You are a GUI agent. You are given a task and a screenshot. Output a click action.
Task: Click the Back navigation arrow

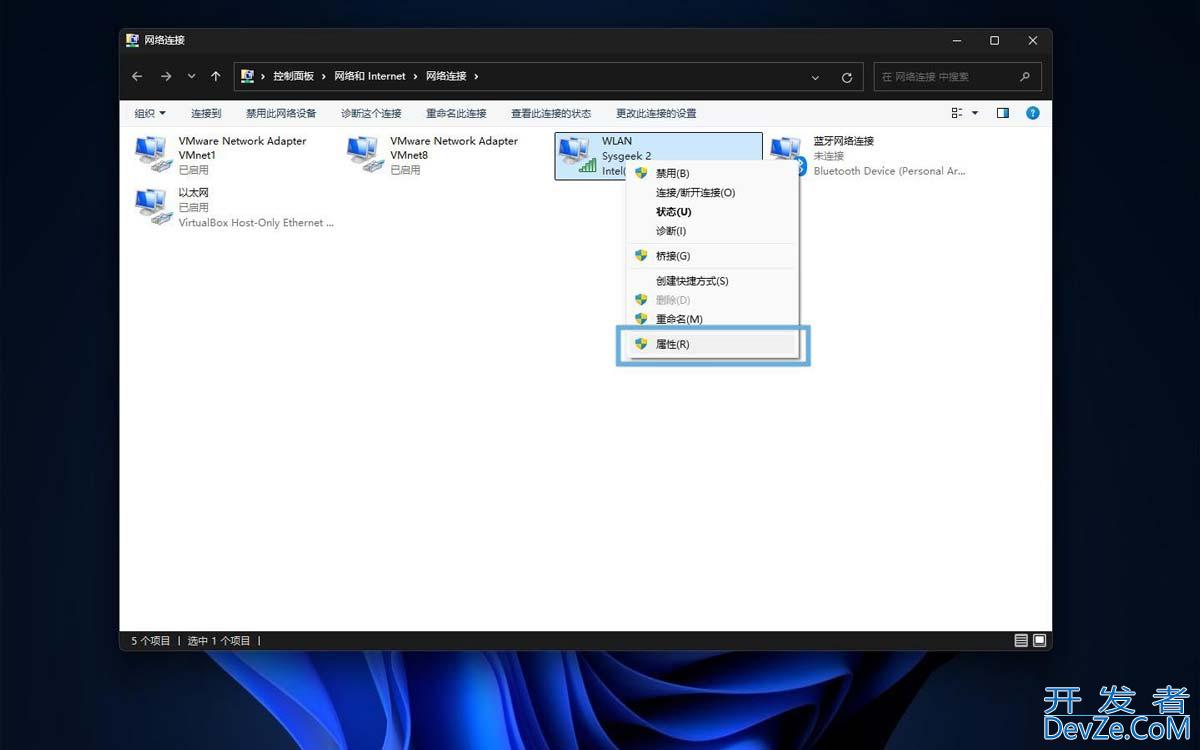click(x=137, y=77)
